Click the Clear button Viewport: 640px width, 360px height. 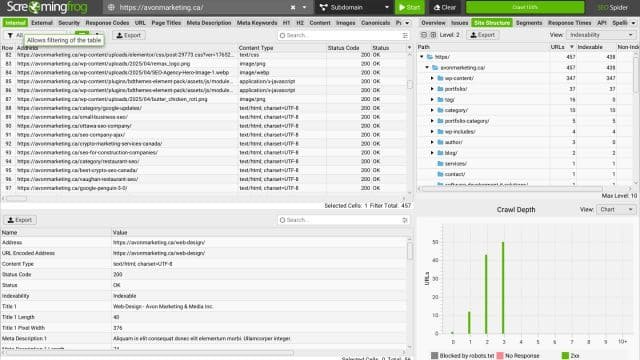click(444, 7)
